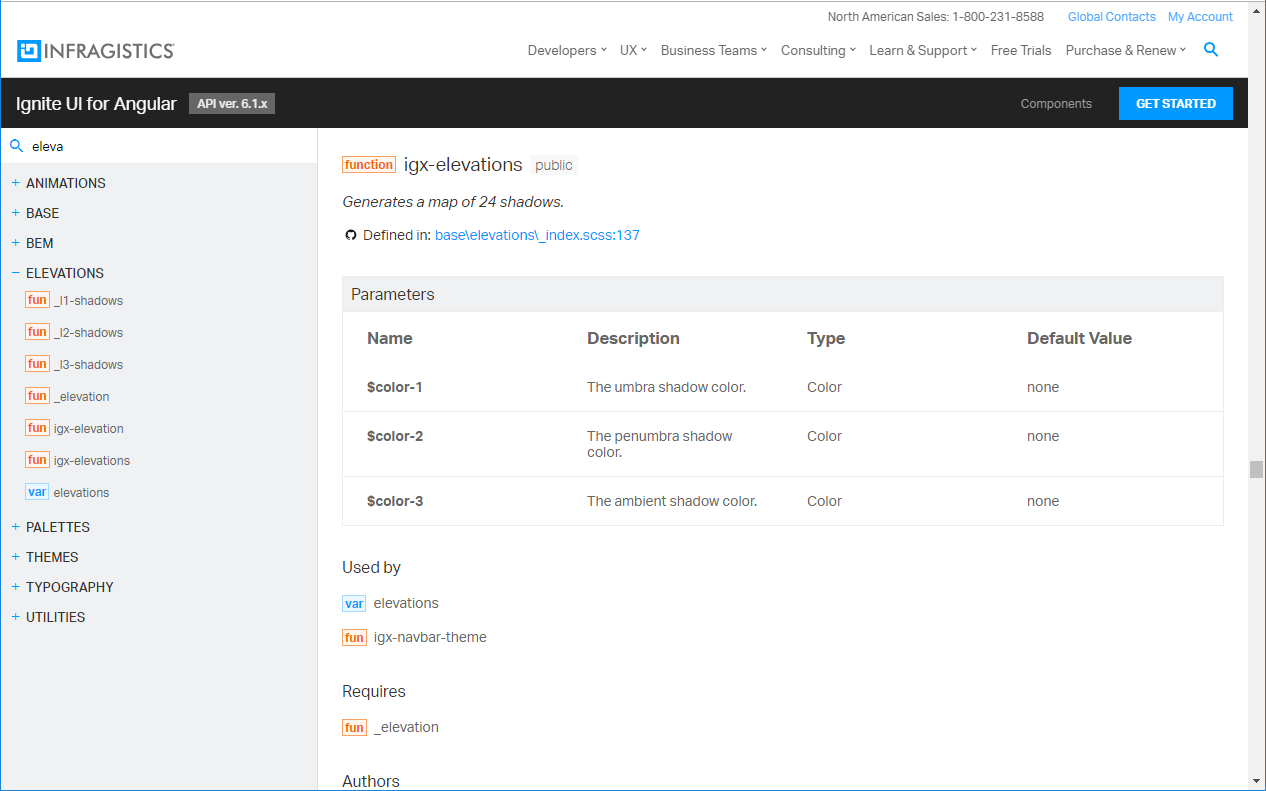1266x791 pixels.
Task: Expand the UTILITIES group
Action: click(15, 617)
